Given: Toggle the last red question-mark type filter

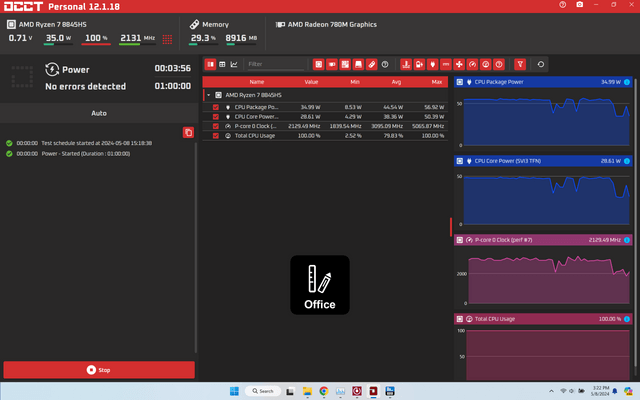Looking at the screenshot, I should point(499,64).
